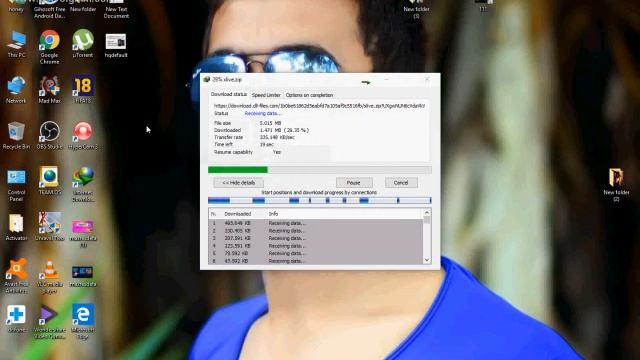Open the Recycle Bin
Image resolution: width=640 pixels, height=360 pixels.
click(16, 136)
